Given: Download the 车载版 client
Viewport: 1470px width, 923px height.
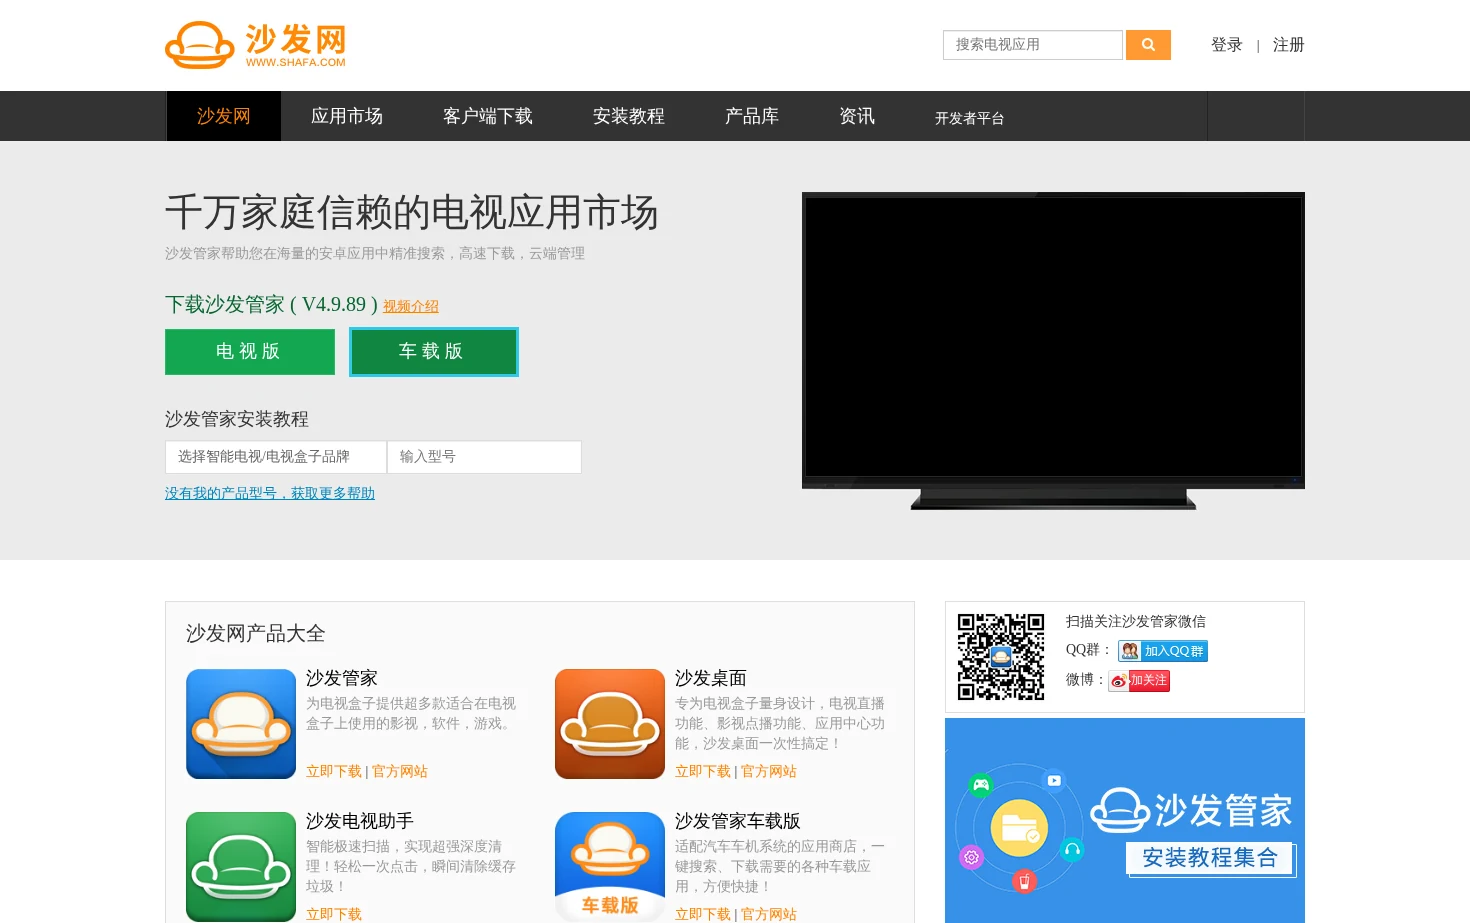Looking at the screenshot, I should [434, 352].
